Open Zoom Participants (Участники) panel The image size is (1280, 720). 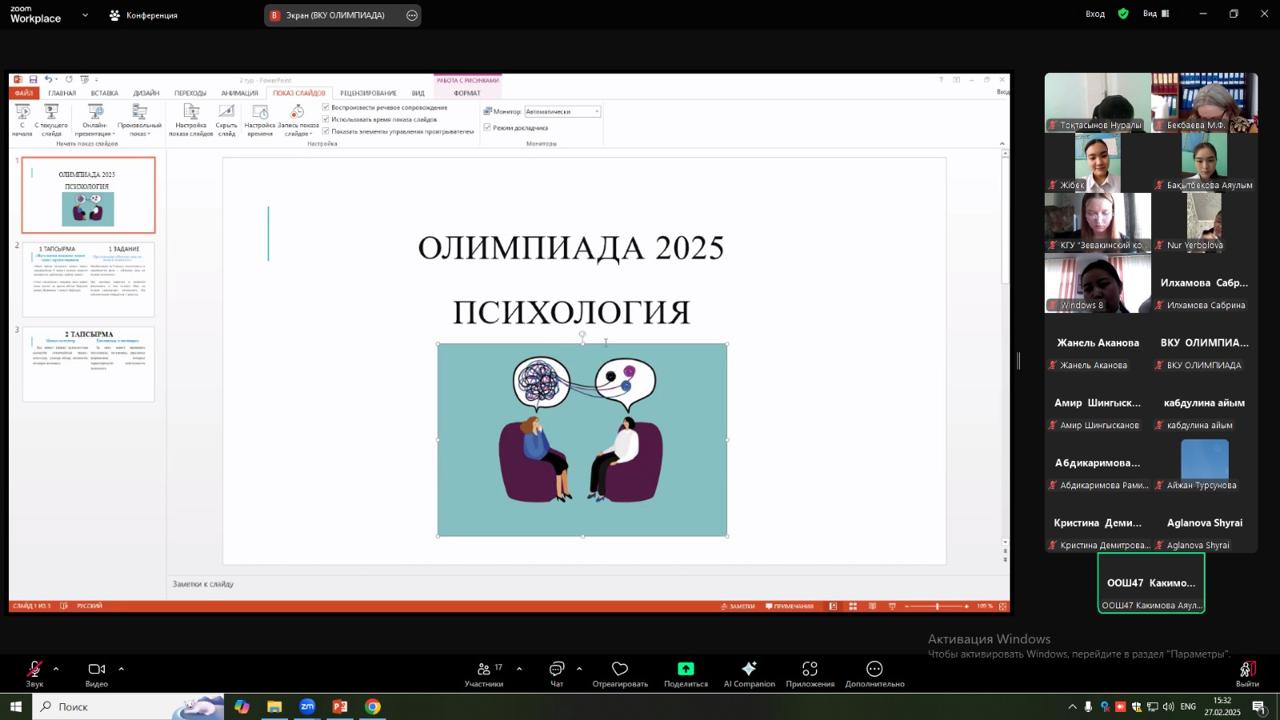484,674
